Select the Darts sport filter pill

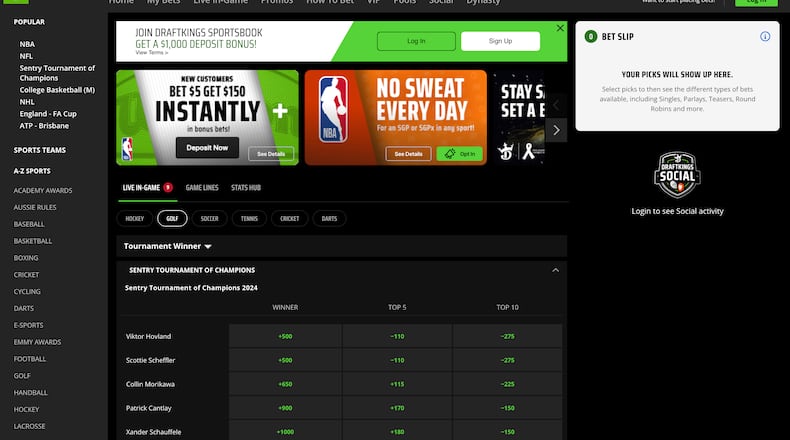(x=330, y=218)
